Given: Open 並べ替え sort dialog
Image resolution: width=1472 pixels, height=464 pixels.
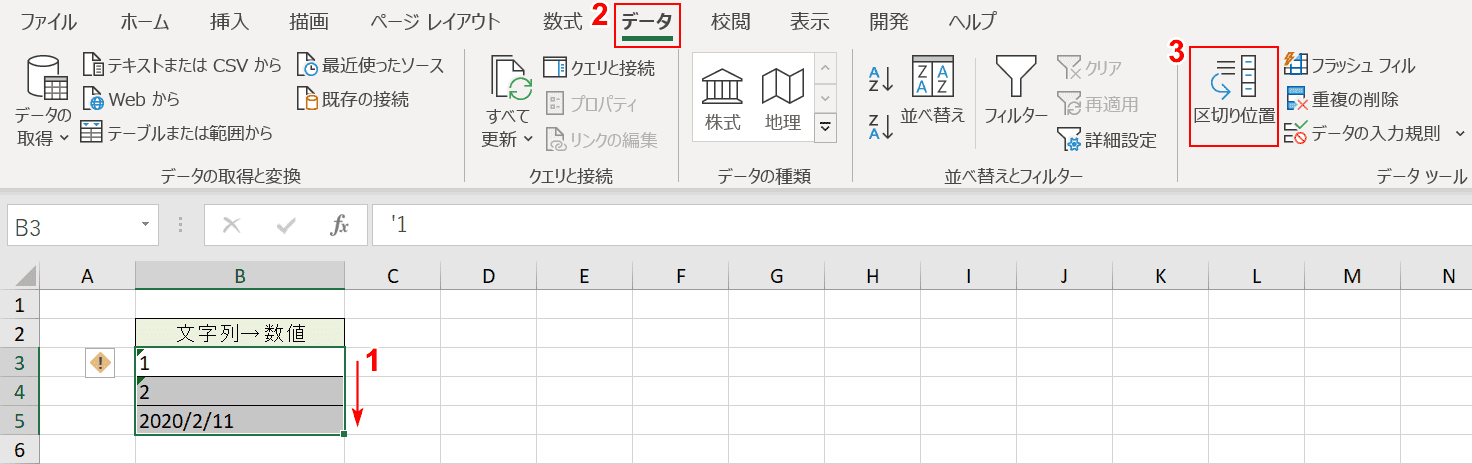Looking at the screenshot, I should [x=933, y=92].
